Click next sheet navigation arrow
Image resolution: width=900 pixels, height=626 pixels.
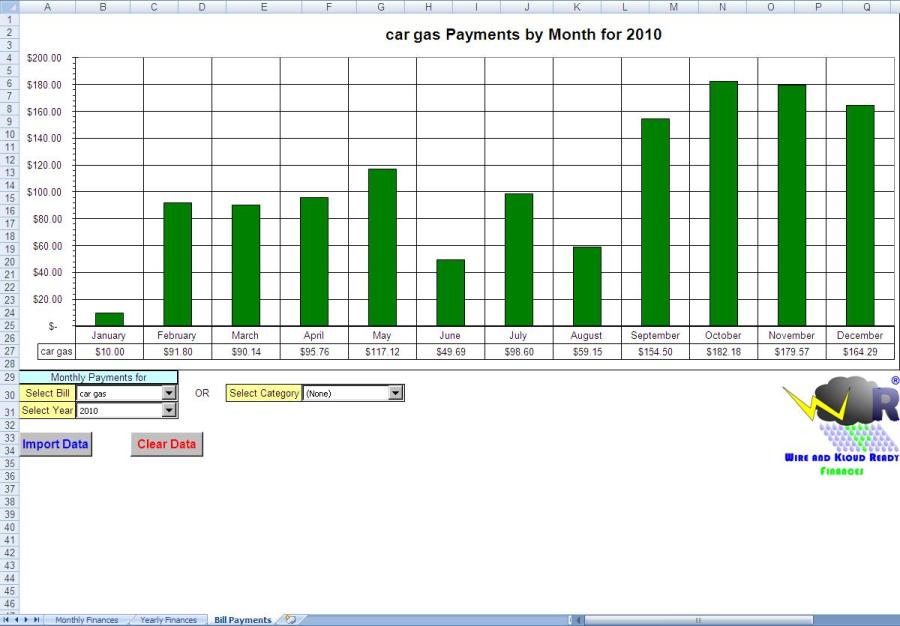(x=28, y=620)
